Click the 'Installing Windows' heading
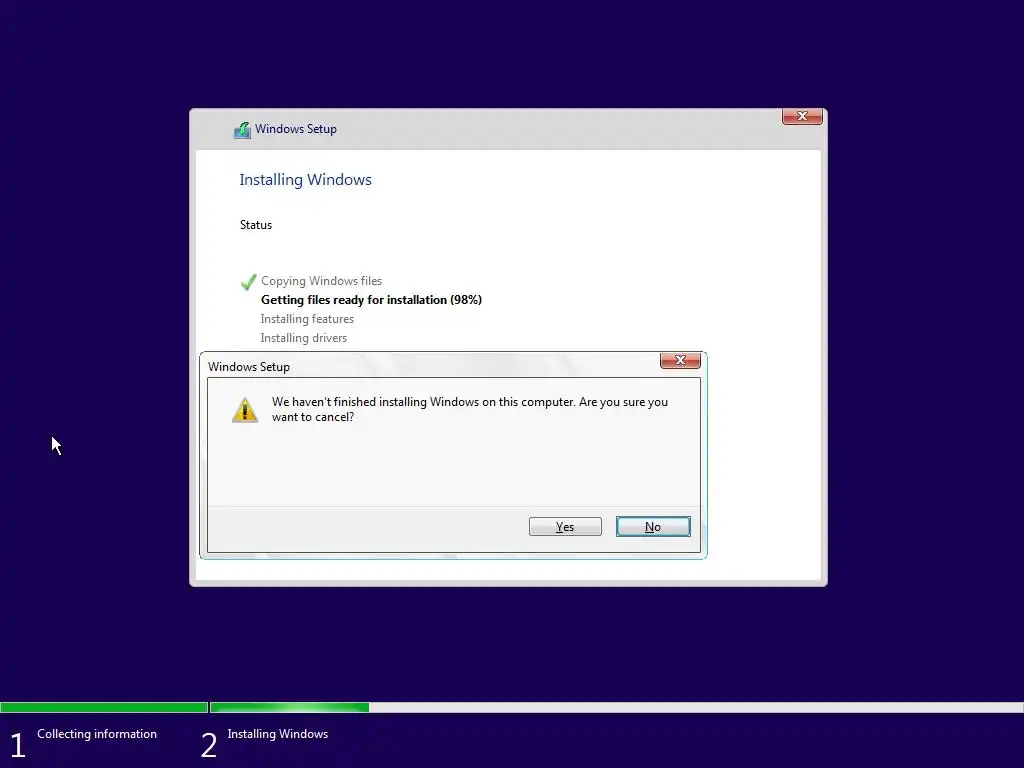 click(x=305, y=180)
